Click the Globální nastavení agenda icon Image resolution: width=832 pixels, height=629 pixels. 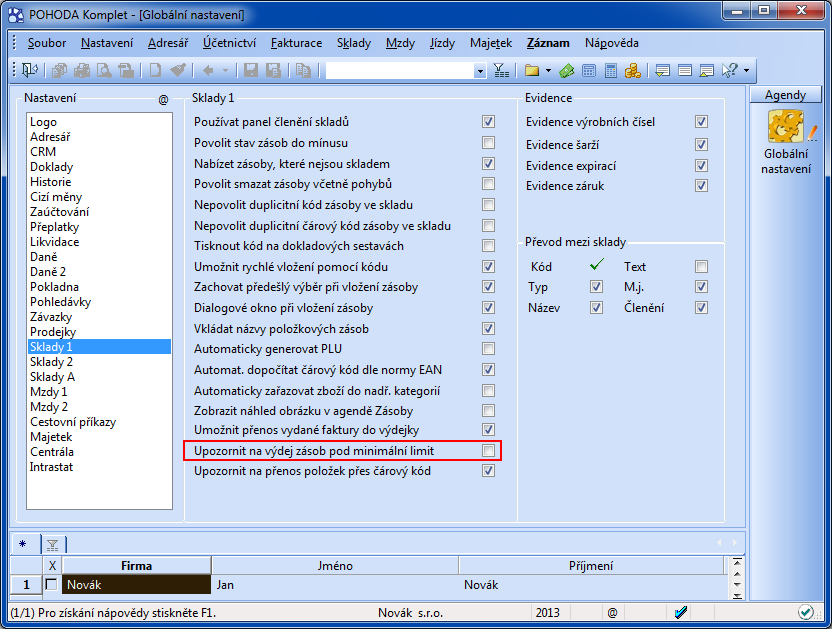(786, 142)
